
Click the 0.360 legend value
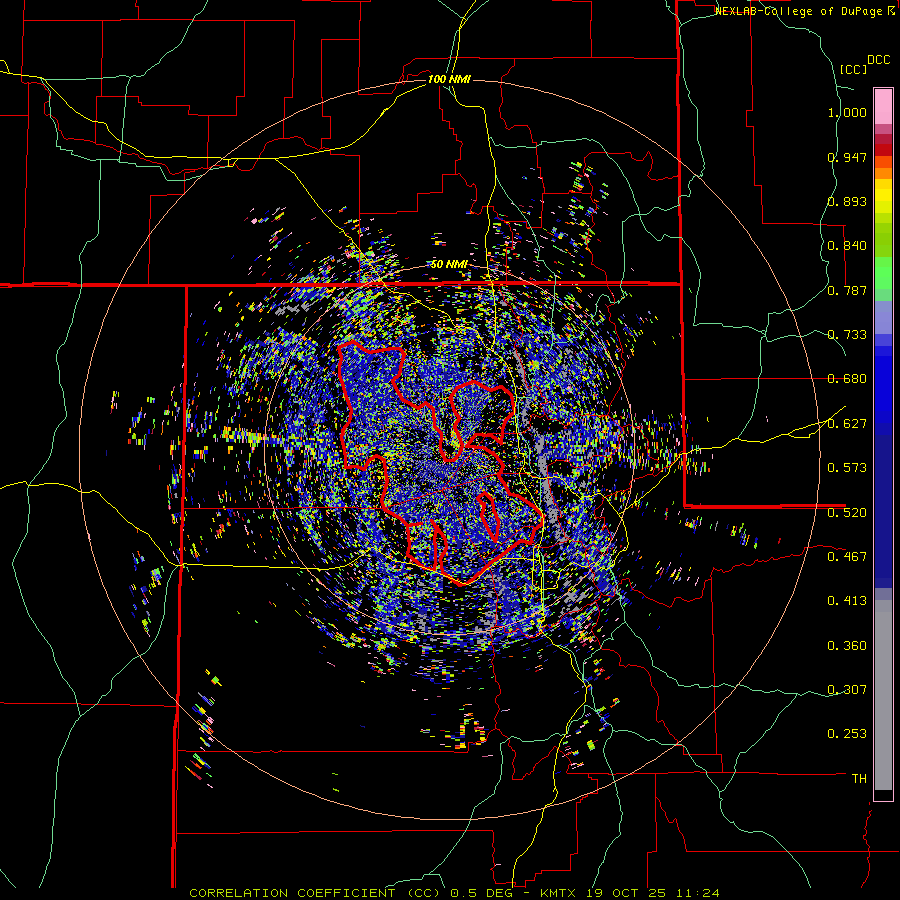tap(847, 646)
